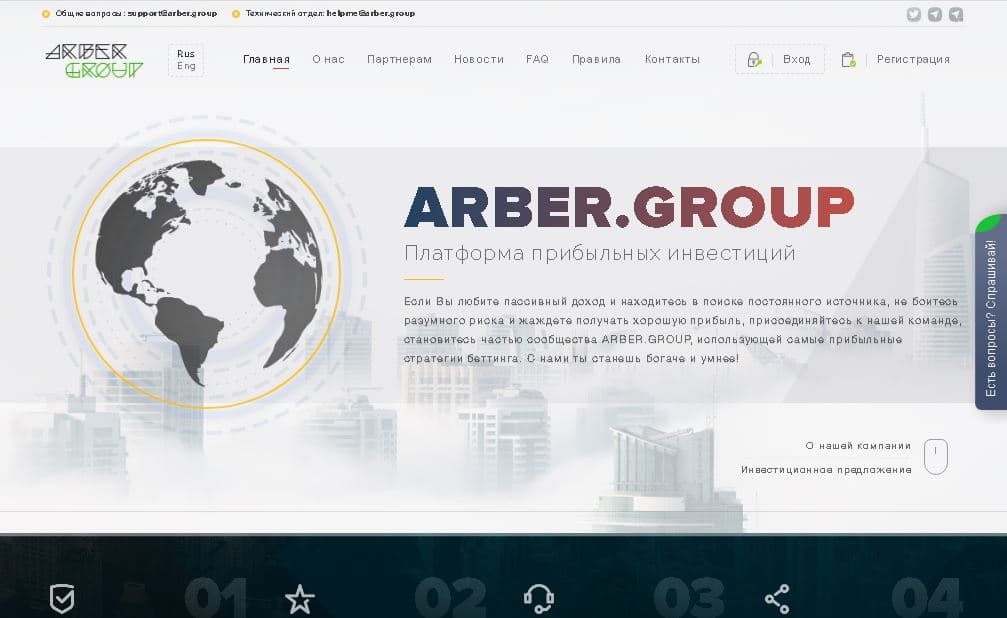Open the FAQ page

coord(537,59)
